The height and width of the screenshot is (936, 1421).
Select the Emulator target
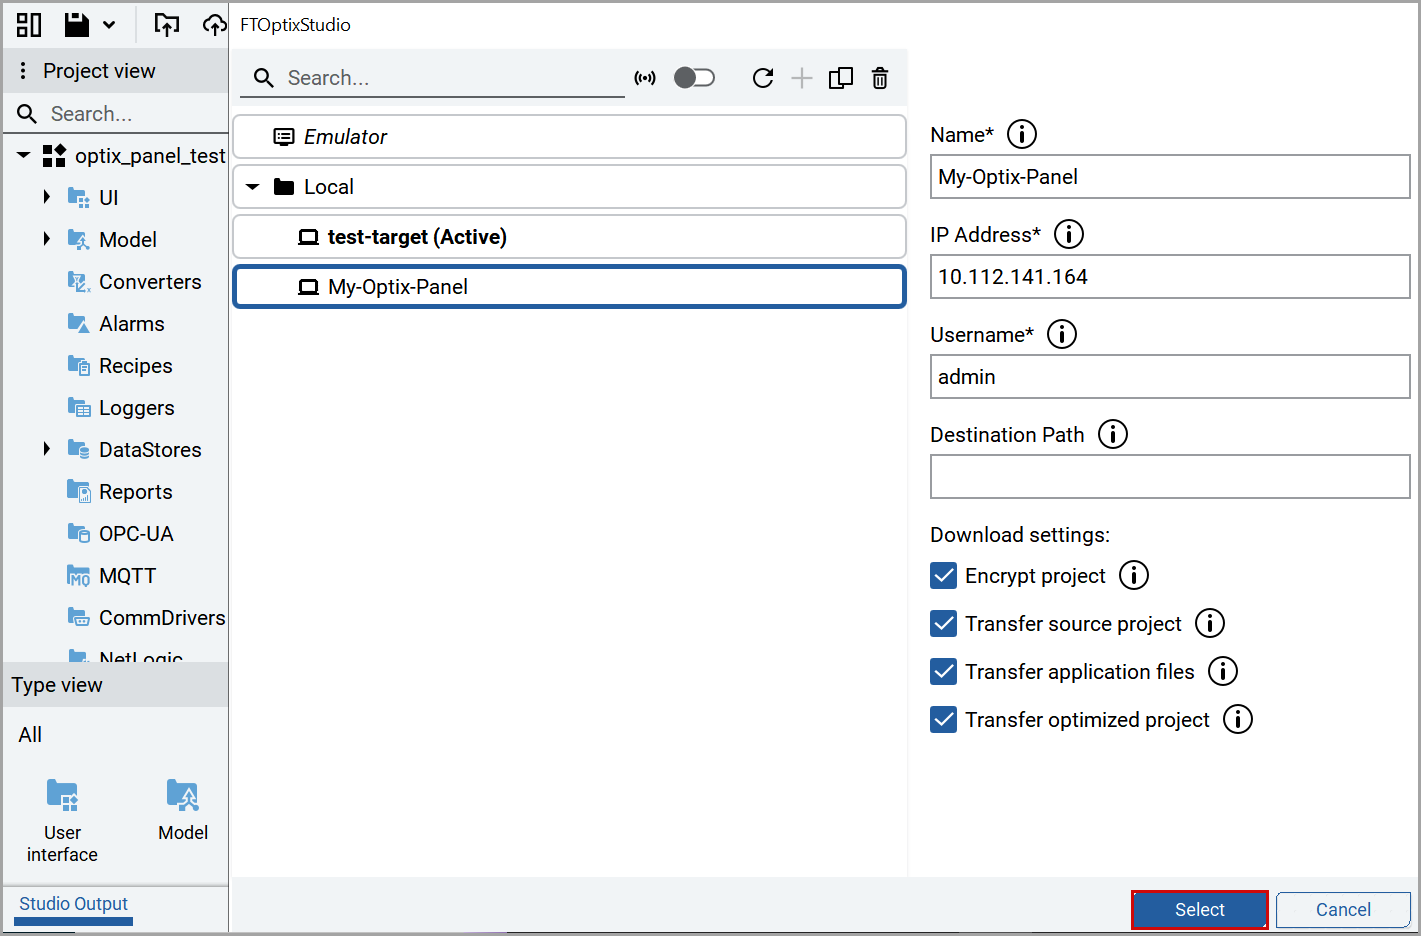point(570,137)
